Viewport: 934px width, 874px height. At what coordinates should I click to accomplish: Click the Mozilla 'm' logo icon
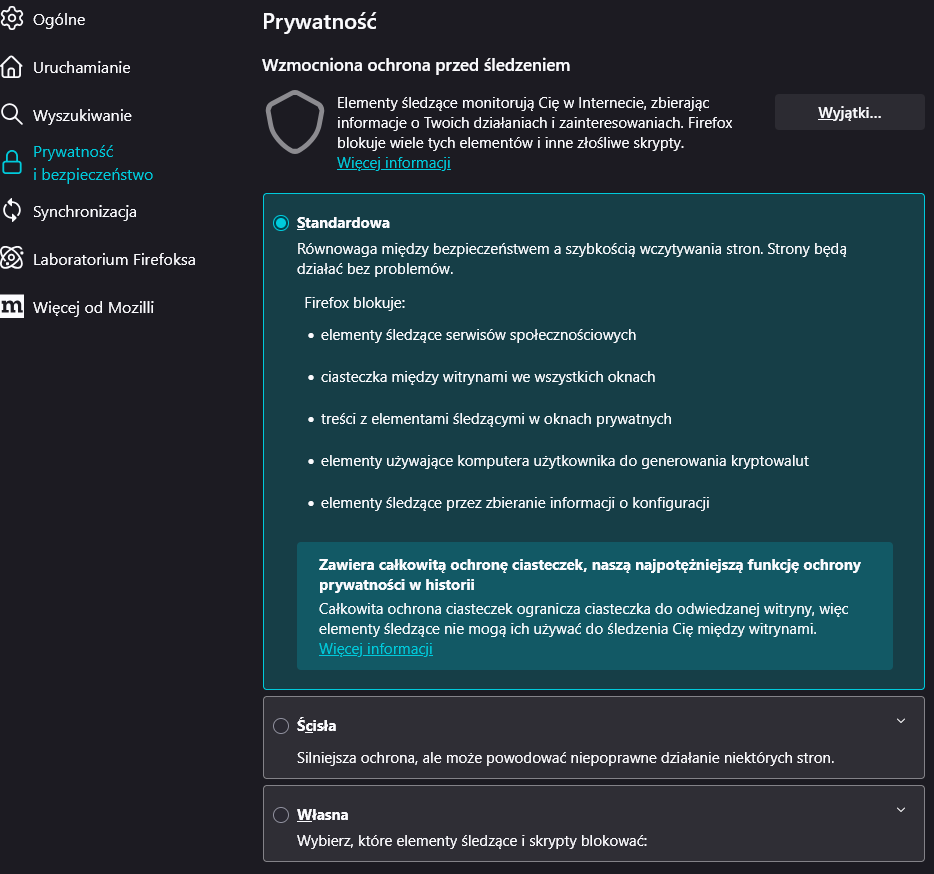12,307
